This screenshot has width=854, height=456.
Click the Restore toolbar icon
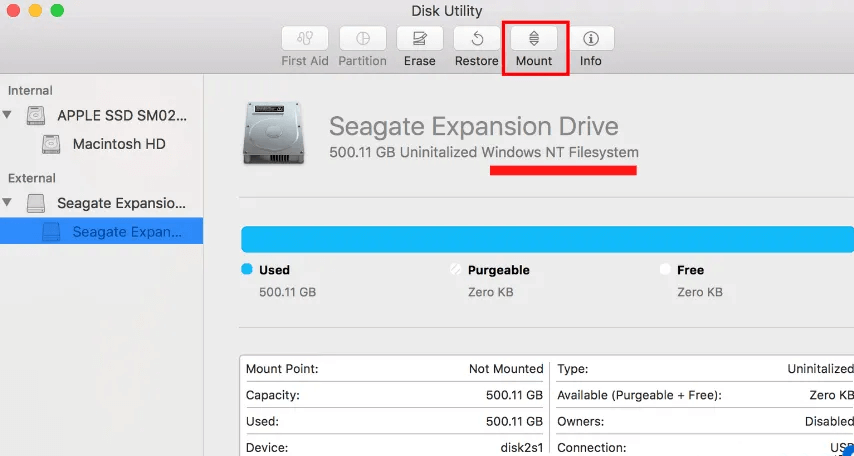pos(477,39)
